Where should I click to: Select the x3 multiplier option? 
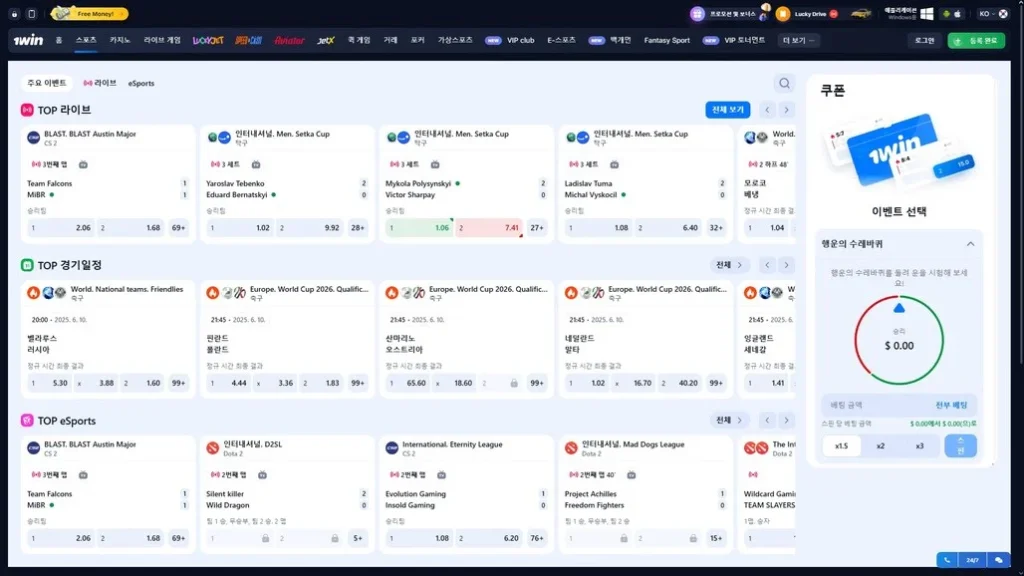pos(919,446)
